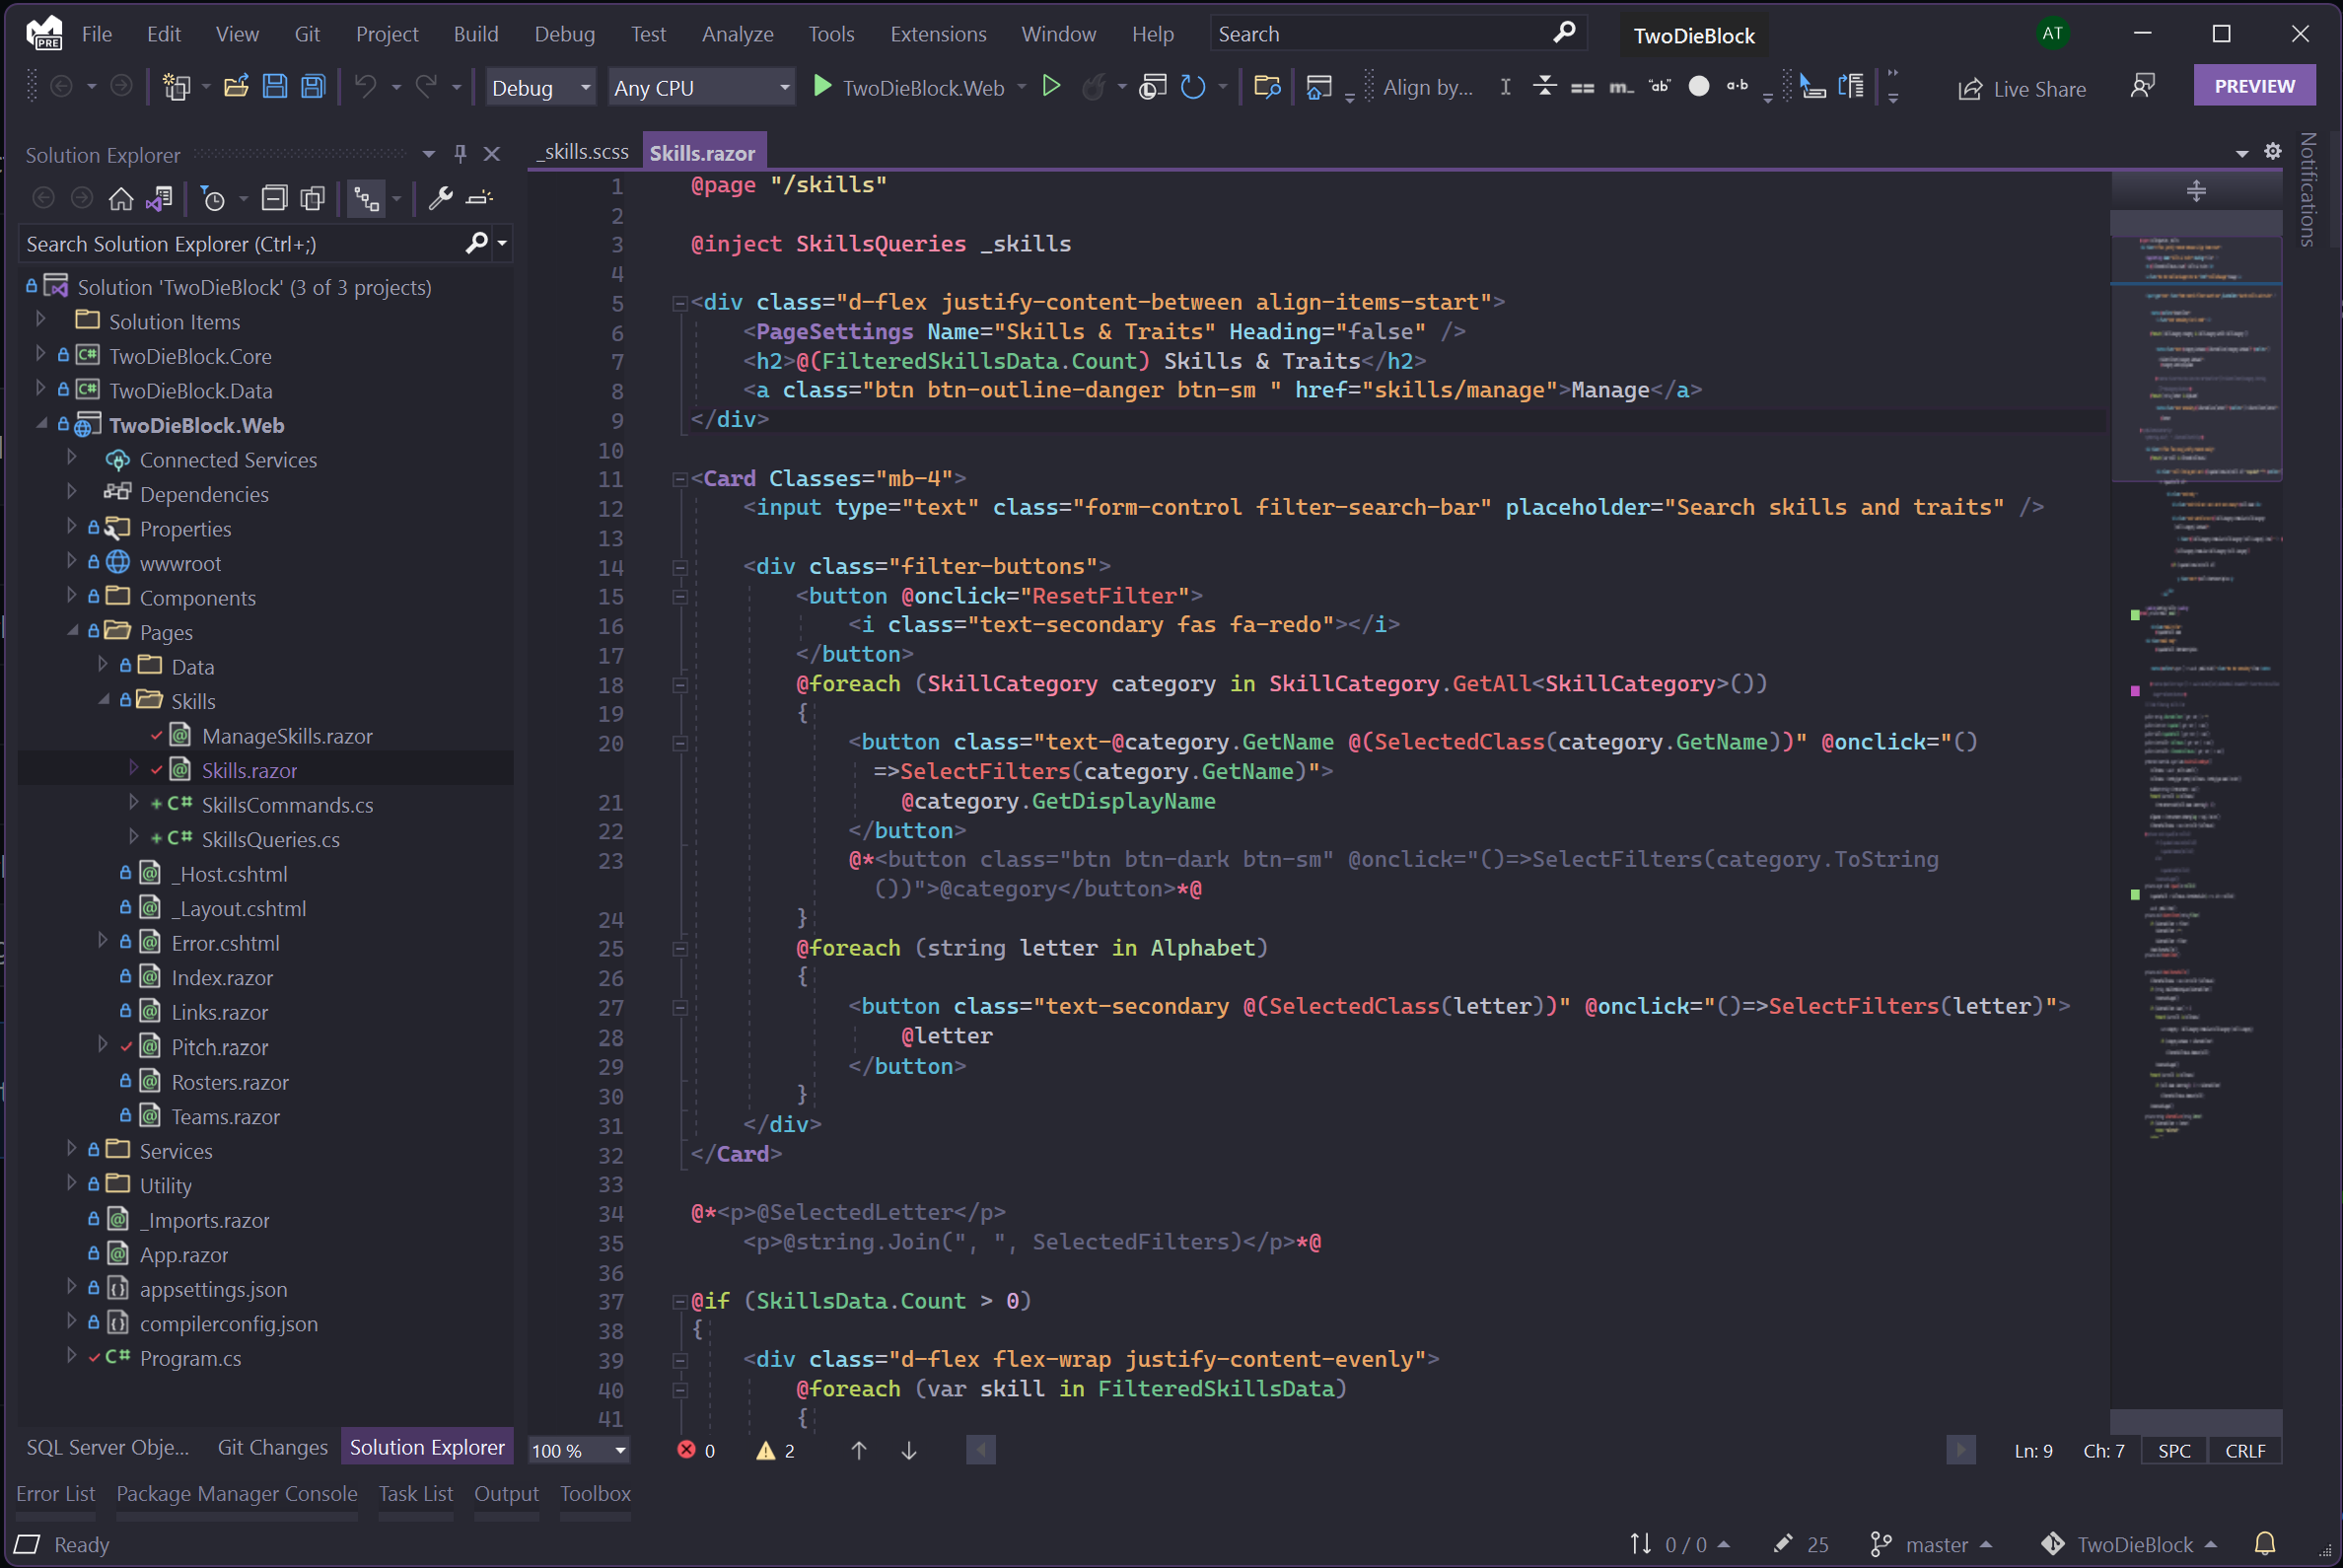The height and width of the screenshot is (1568, 2343).
Task: Click the Error List tab at bottom
Action: (52, 1494)
